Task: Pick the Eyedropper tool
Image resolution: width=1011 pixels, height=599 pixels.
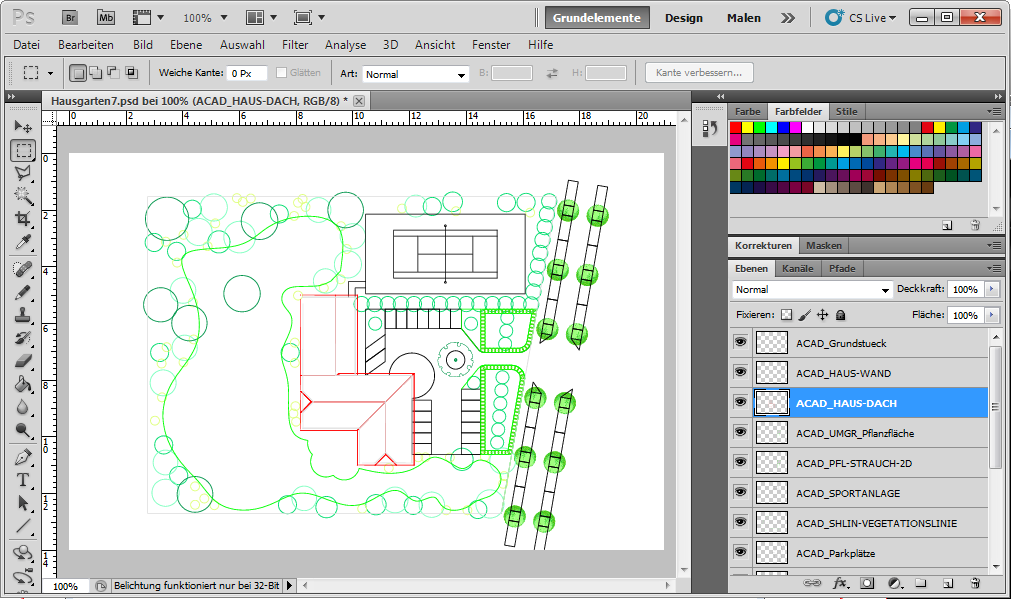Action: pyautogui.click(x=23, y=243)
